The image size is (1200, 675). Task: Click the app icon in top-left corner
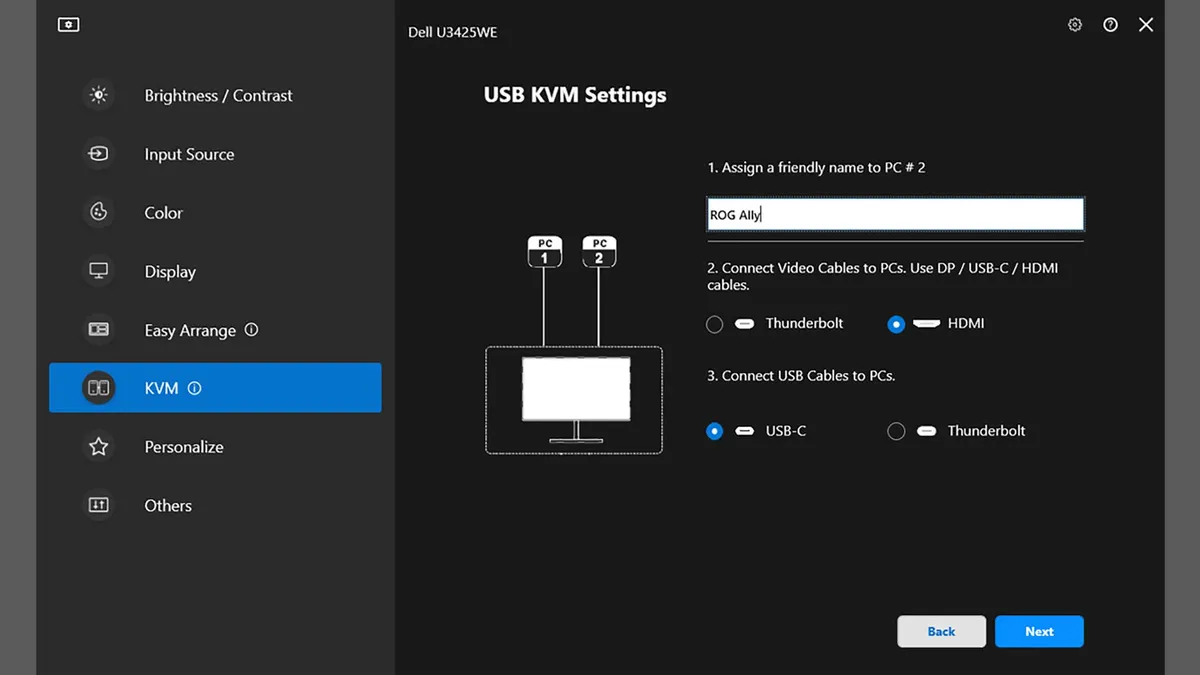pos(68,24)
